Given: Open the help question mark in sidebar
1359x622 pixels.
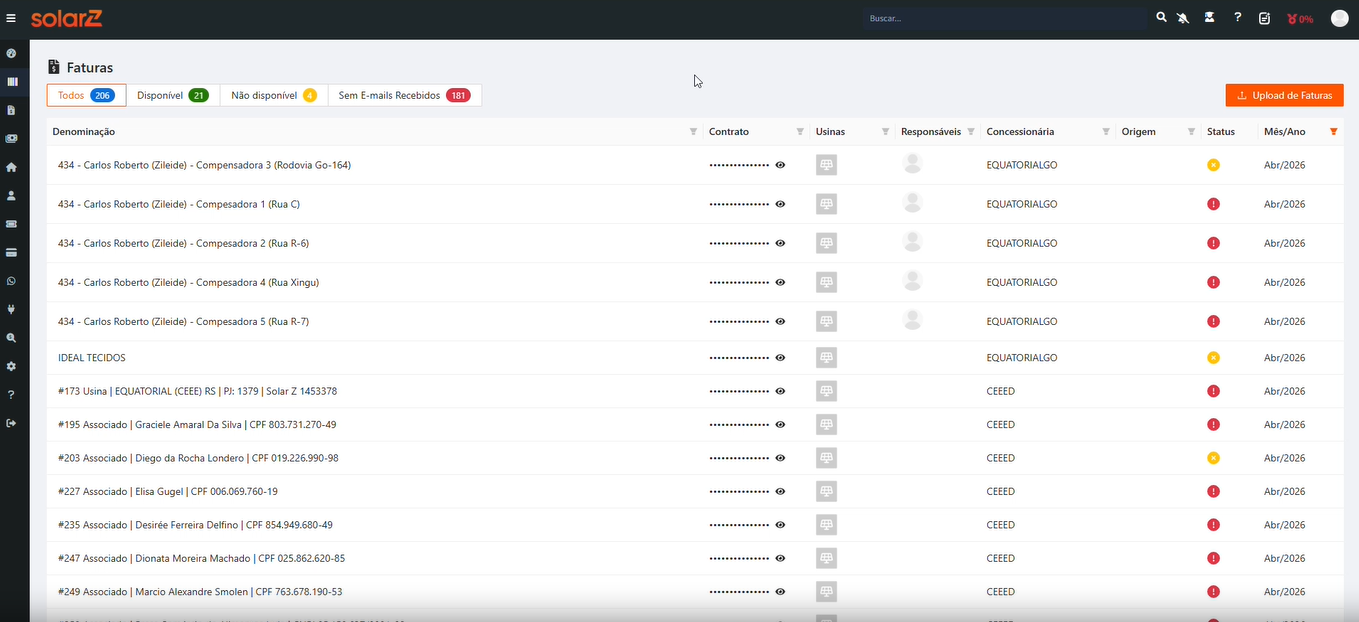Looking at the screenshot, I should (x=11, y=395).
